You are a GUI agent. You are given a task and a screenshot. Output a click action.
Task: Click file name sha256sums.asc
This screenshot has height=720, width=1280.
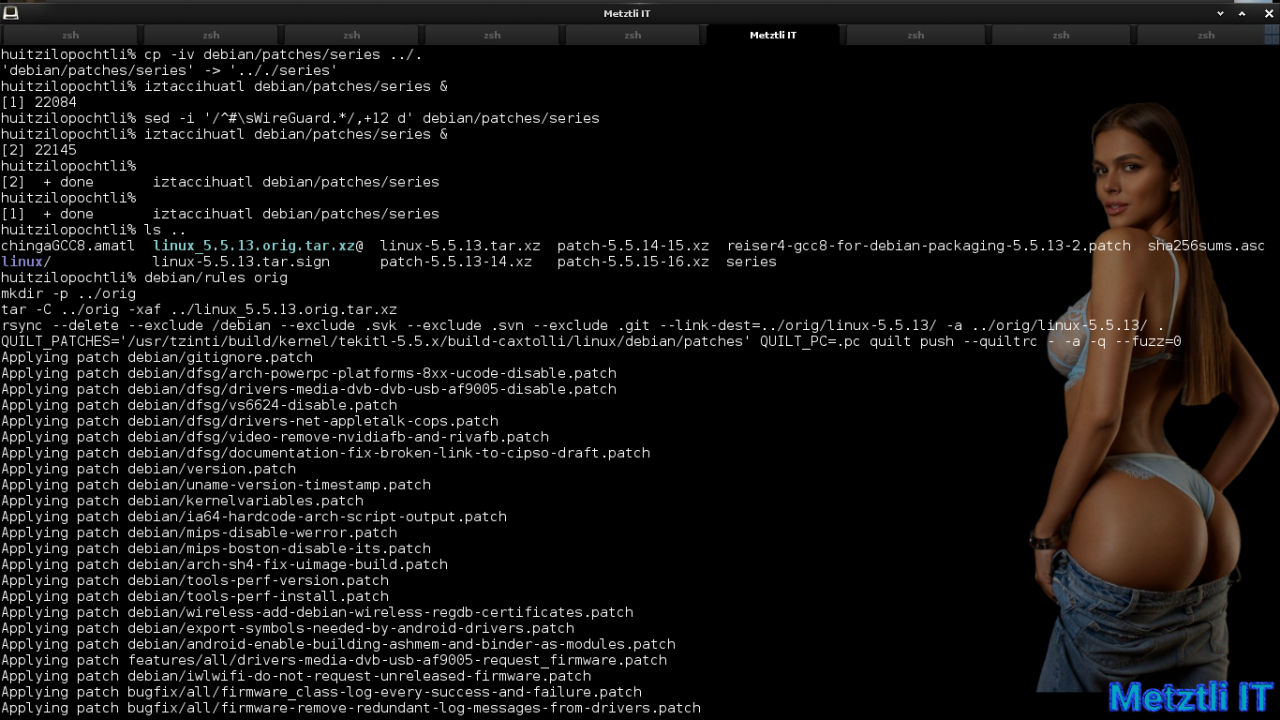point(1206,245)
